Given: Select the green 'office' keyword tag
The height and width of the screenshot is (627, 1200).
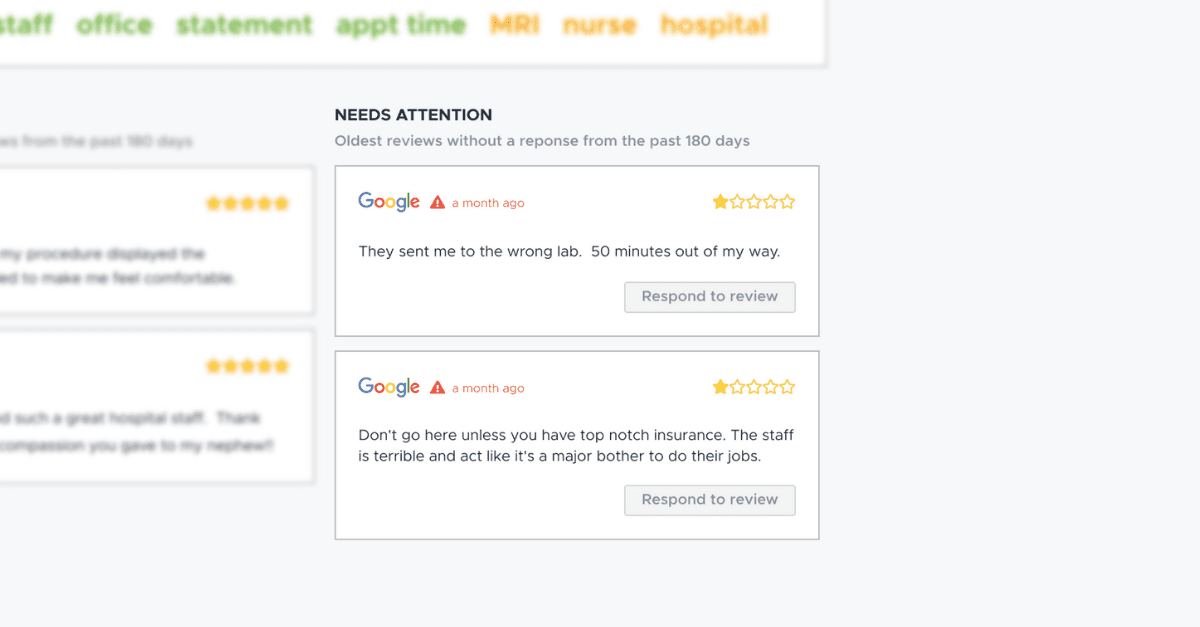Looking at the screenshot, I should 114,25.
